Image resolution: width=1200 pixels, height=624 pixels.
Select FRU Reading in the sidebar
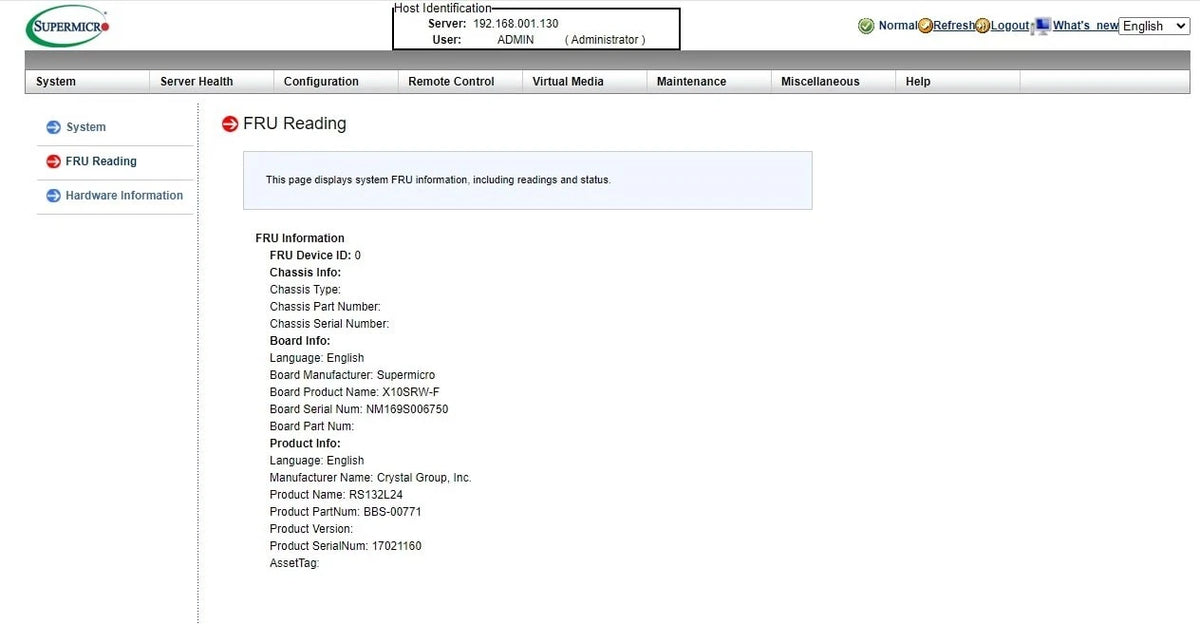pos(101,161)
